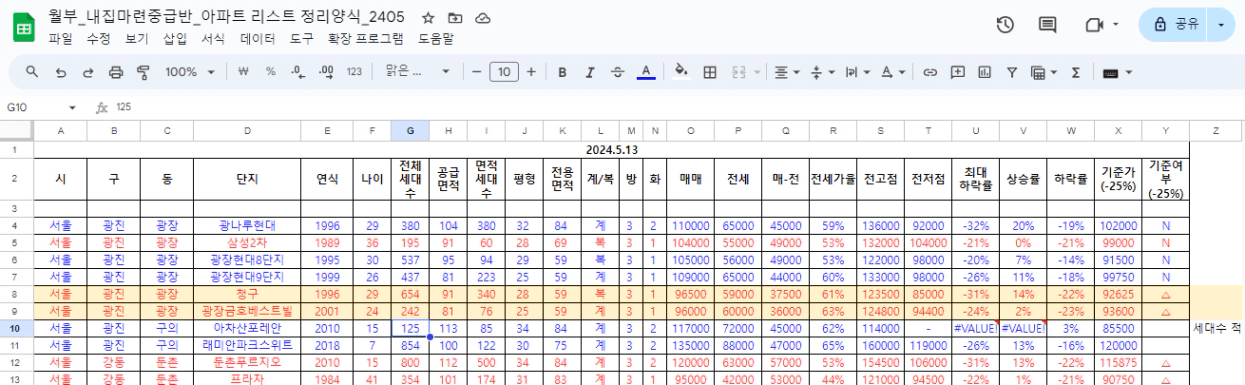Open version history clock icon
The height and width of the screenshot is (385, 1245).
pos(1006,25)
